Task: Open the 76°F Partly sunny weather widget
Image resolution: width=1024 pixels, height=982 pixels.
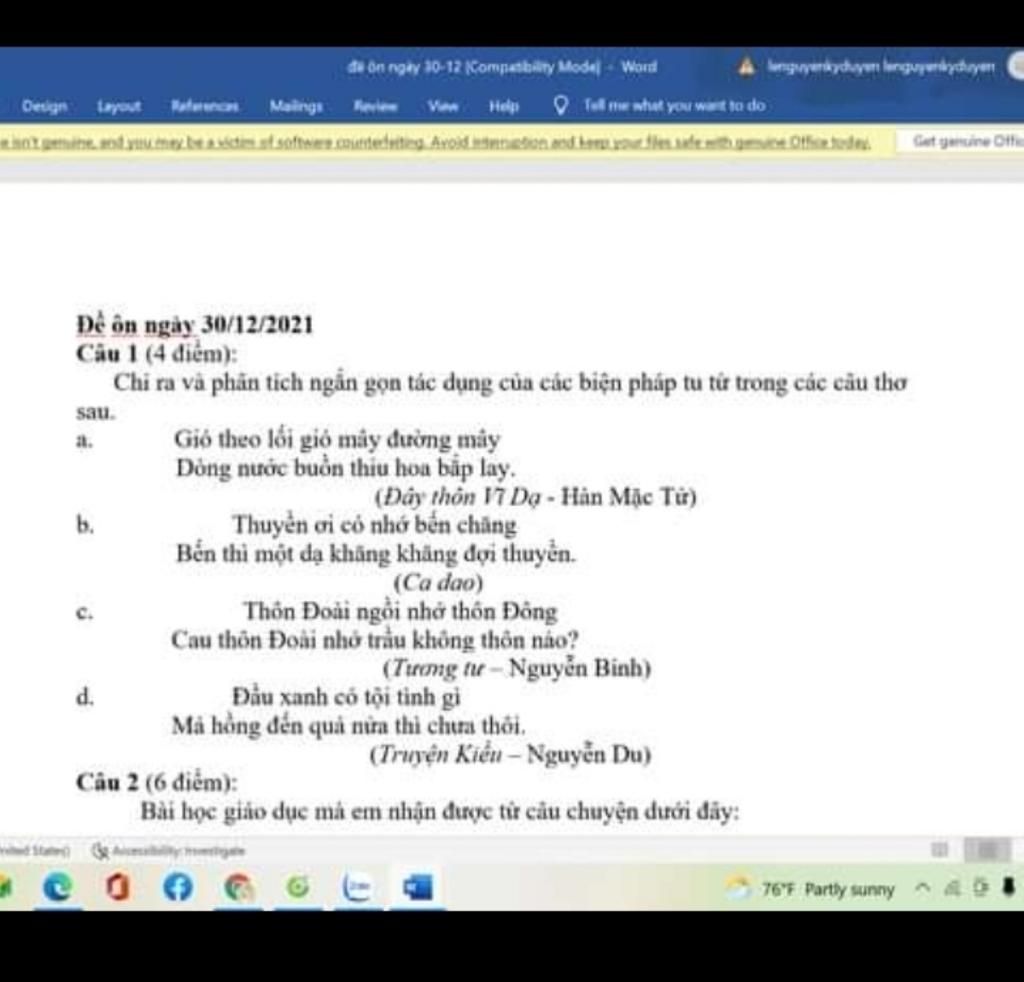Action: (x=809, y=889)
